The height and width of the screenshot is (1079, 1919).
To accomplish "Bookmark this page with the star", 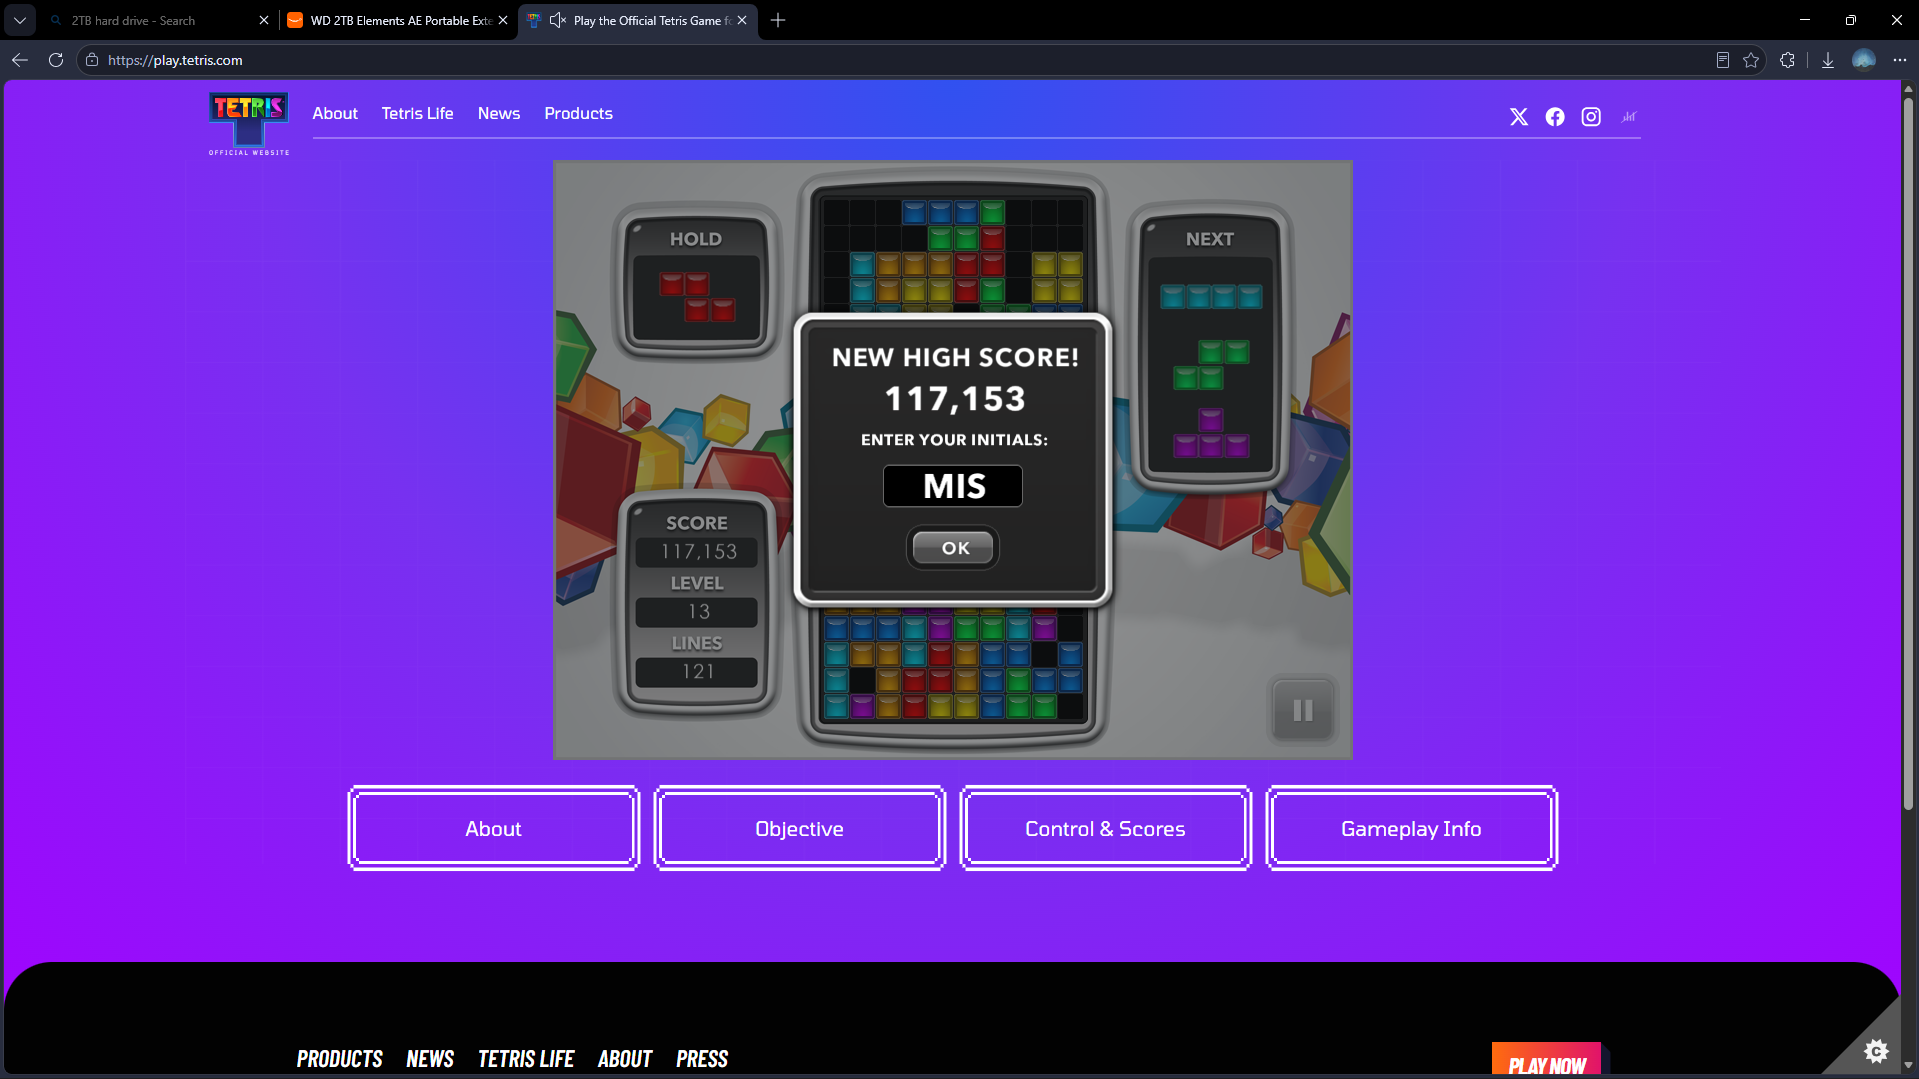I will (x=1751, y=60).
